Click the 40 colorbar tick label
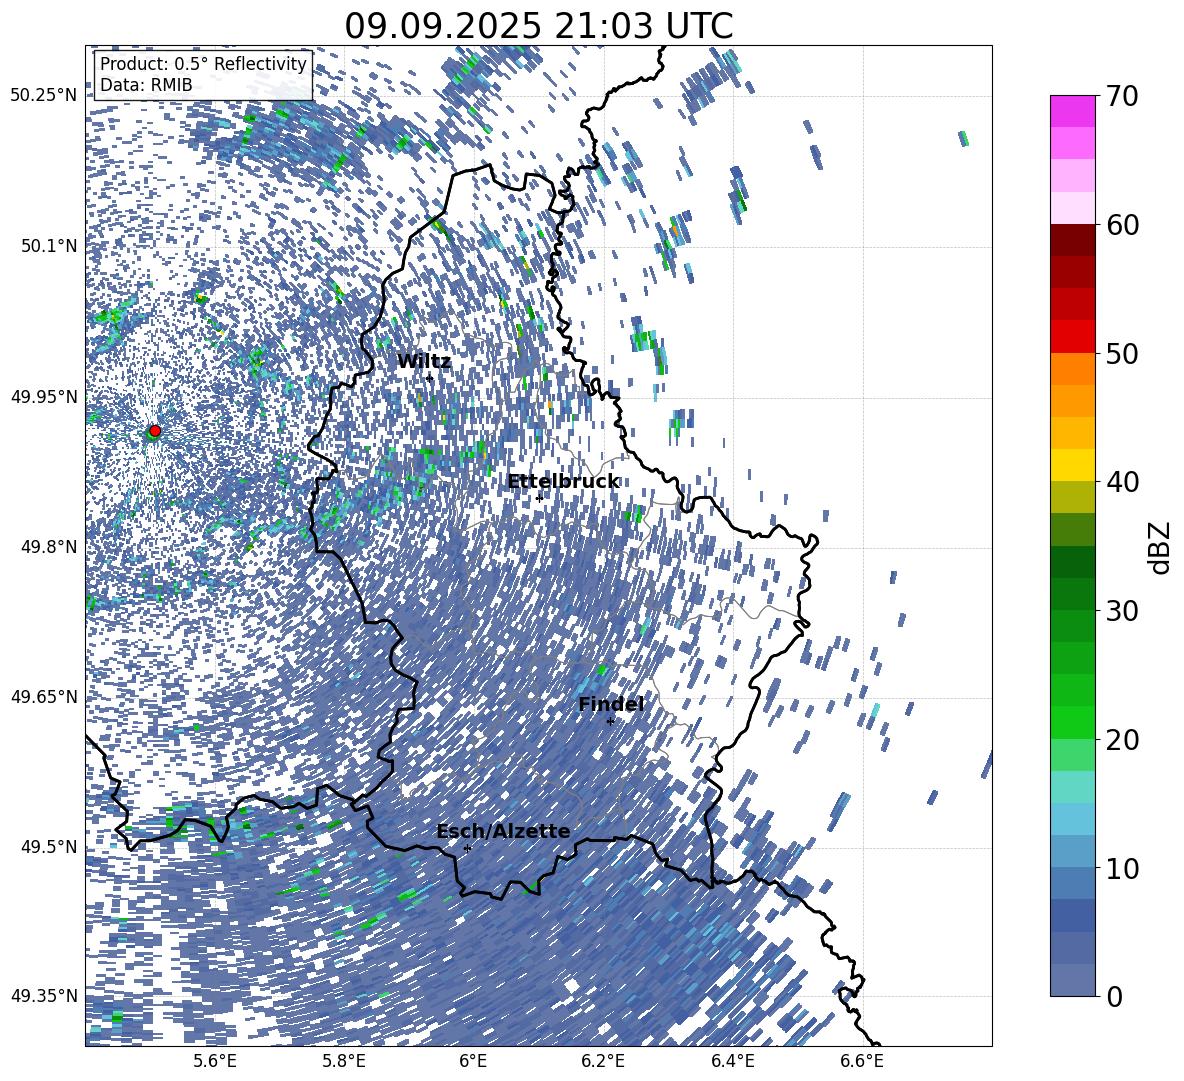Screen dimensions: 1184x1081 click(1123, 482)
